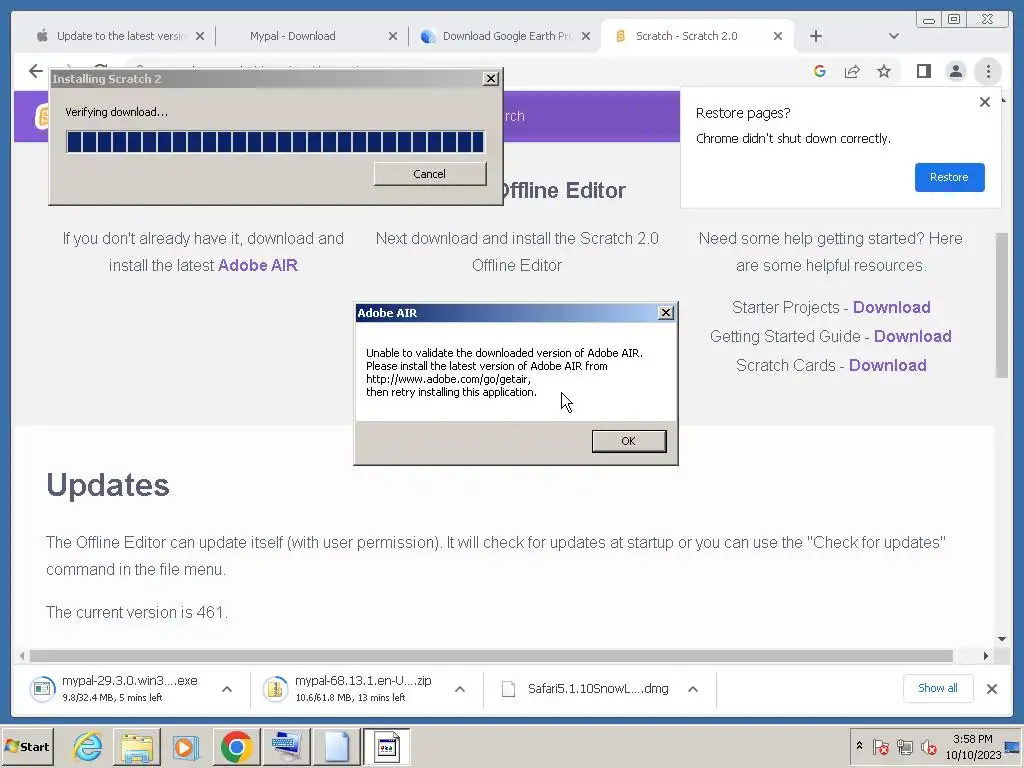Click the muted volume tray icon

pos(929,746)
